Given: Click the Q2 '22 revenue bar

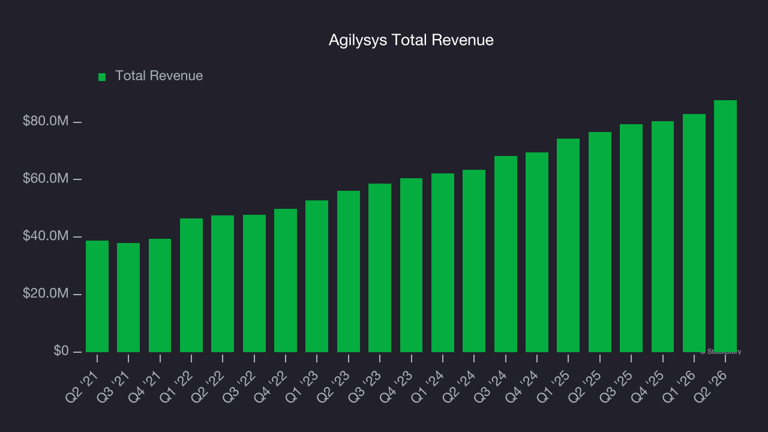Looking at the screenshot, I should pyautogui.click(x=222, y=284).
